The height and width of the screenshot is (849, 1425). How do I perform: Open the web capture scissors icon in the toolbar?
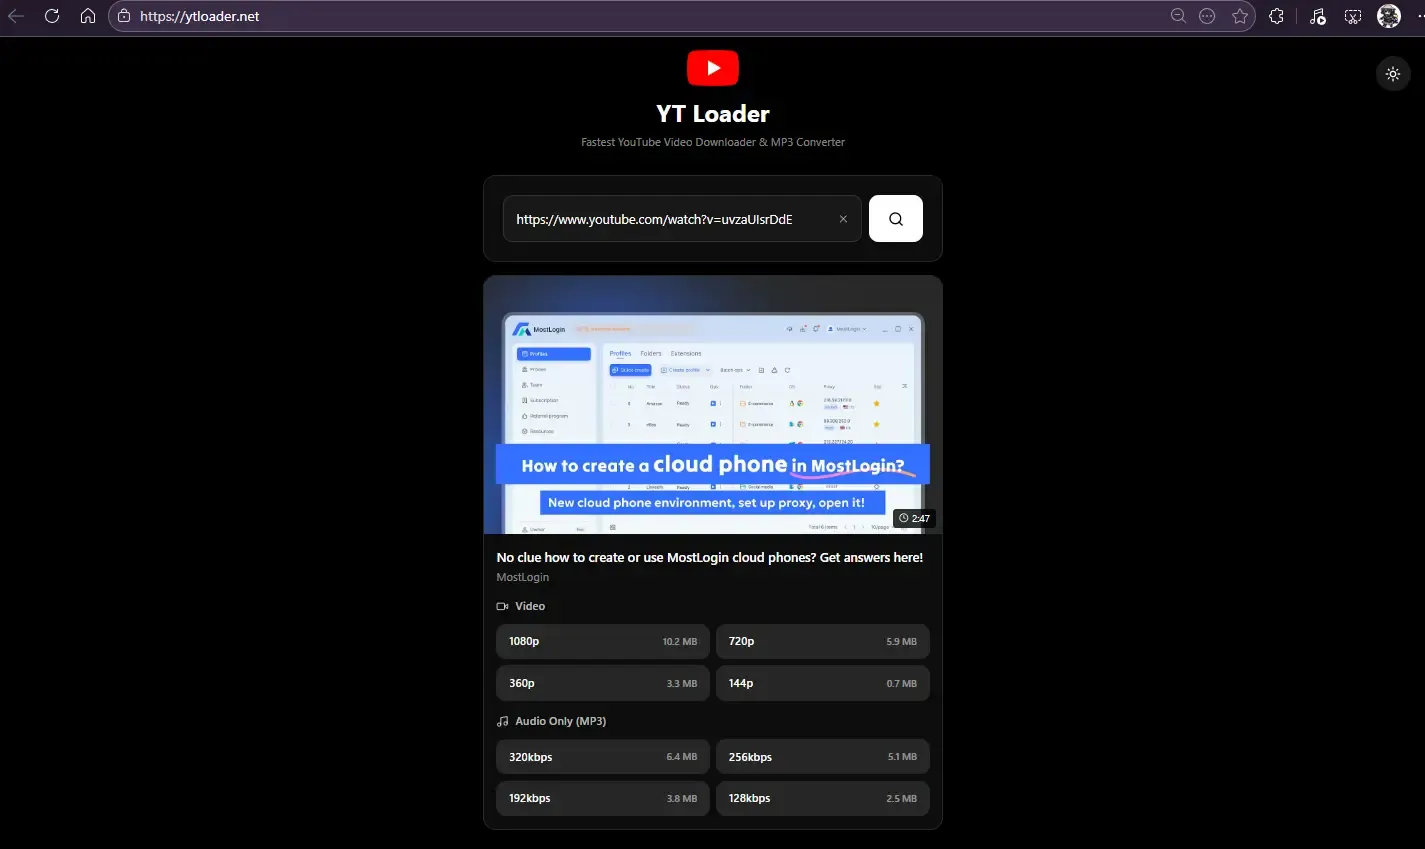(1353, 16)
